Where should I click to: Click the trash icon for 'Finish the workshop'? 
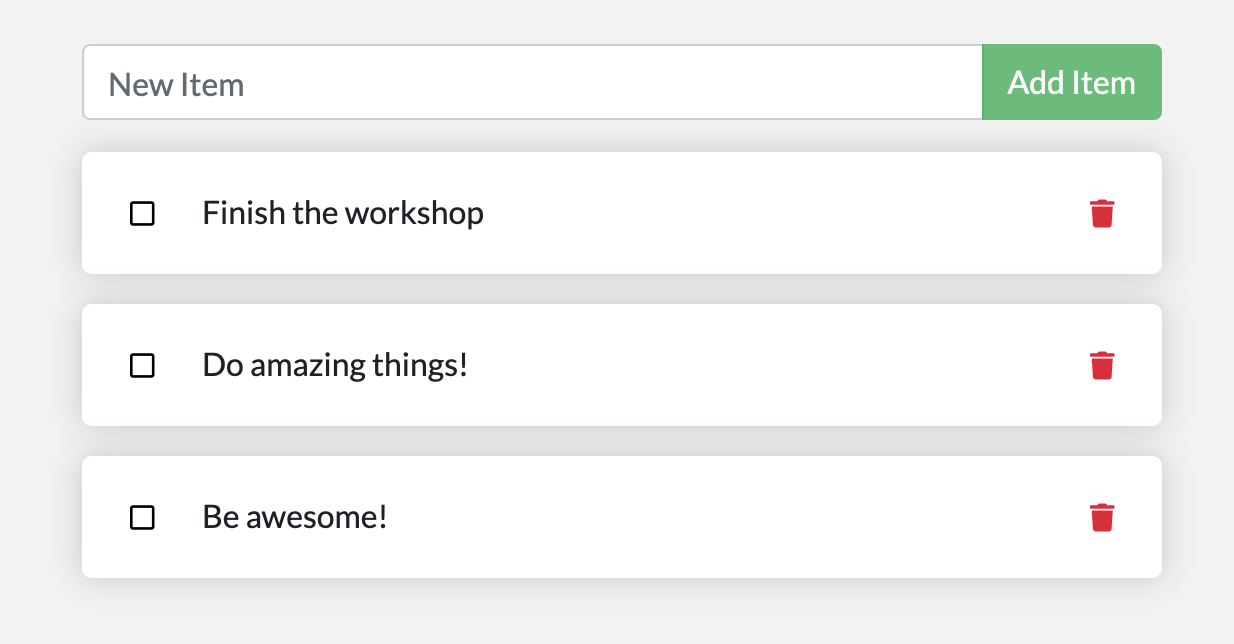pos(1102,213)
